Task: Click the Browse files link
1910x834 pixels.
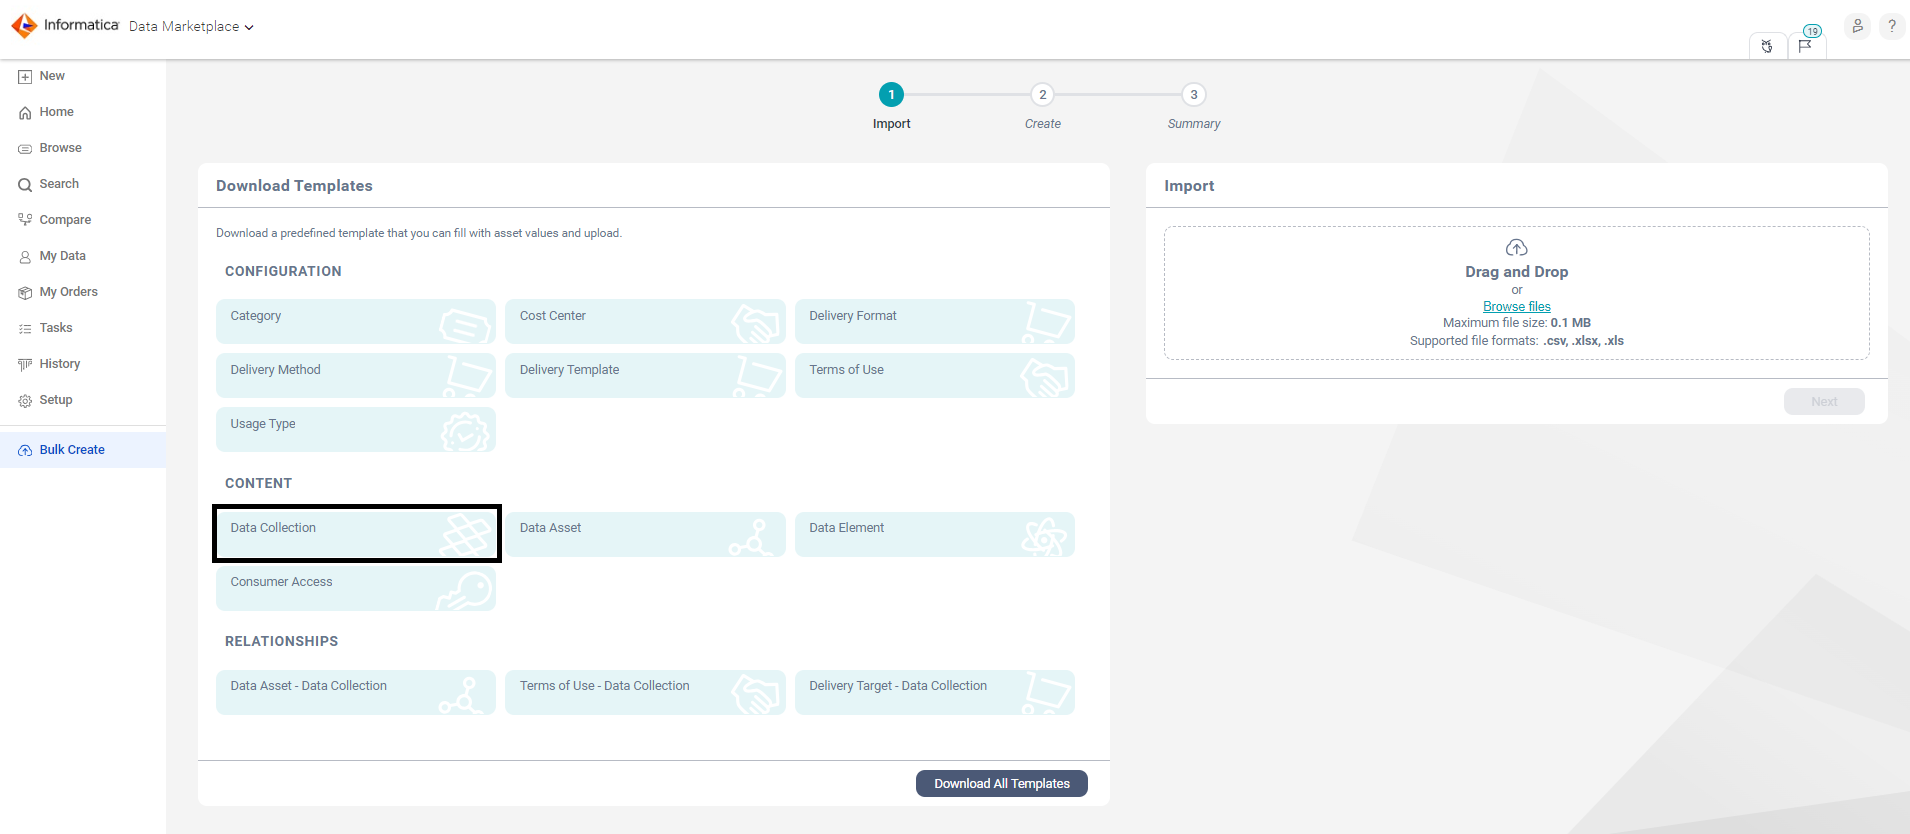Action: tap(1516, 307)
